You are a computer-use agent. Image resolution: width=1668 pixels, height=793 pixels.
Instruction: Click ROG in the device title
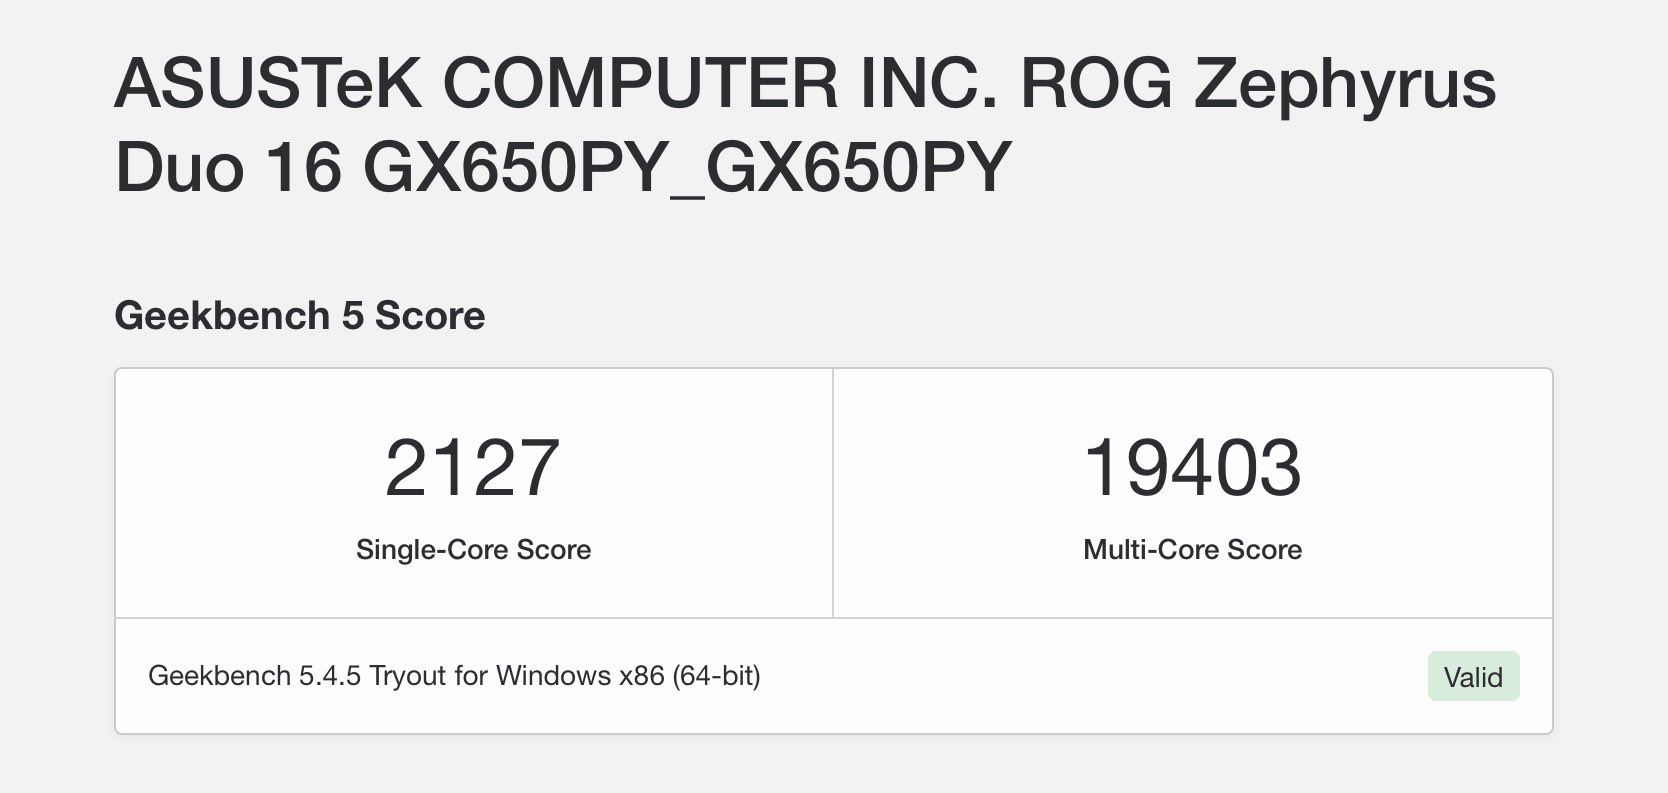[x=1096, y=83]
